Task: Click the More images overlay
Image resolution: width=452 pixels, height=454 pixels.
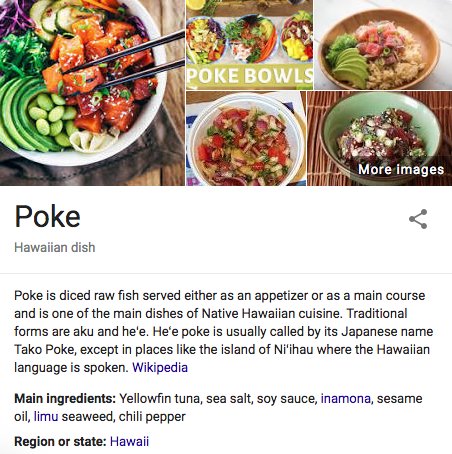Action: pos(401,169)
